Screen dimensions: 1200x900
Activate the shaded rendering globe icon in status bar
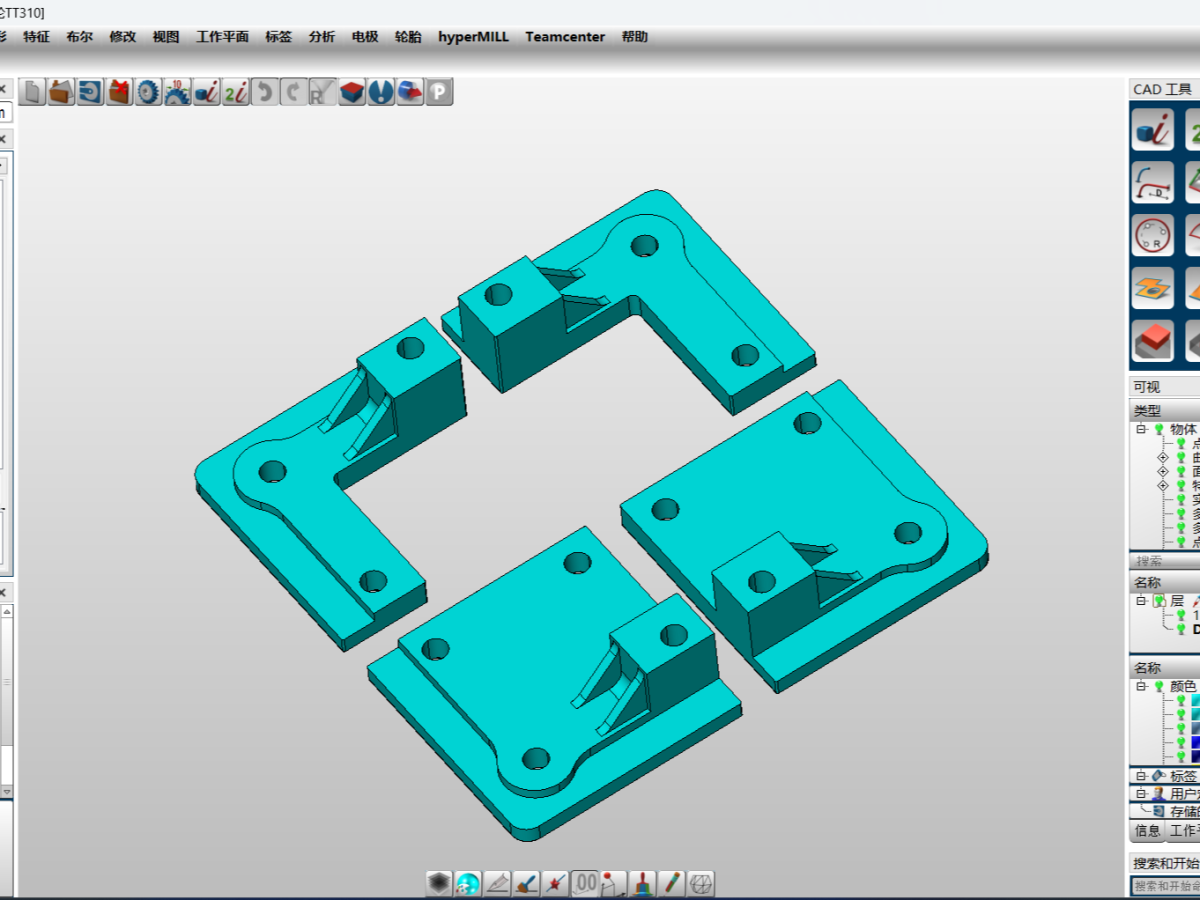470,884
